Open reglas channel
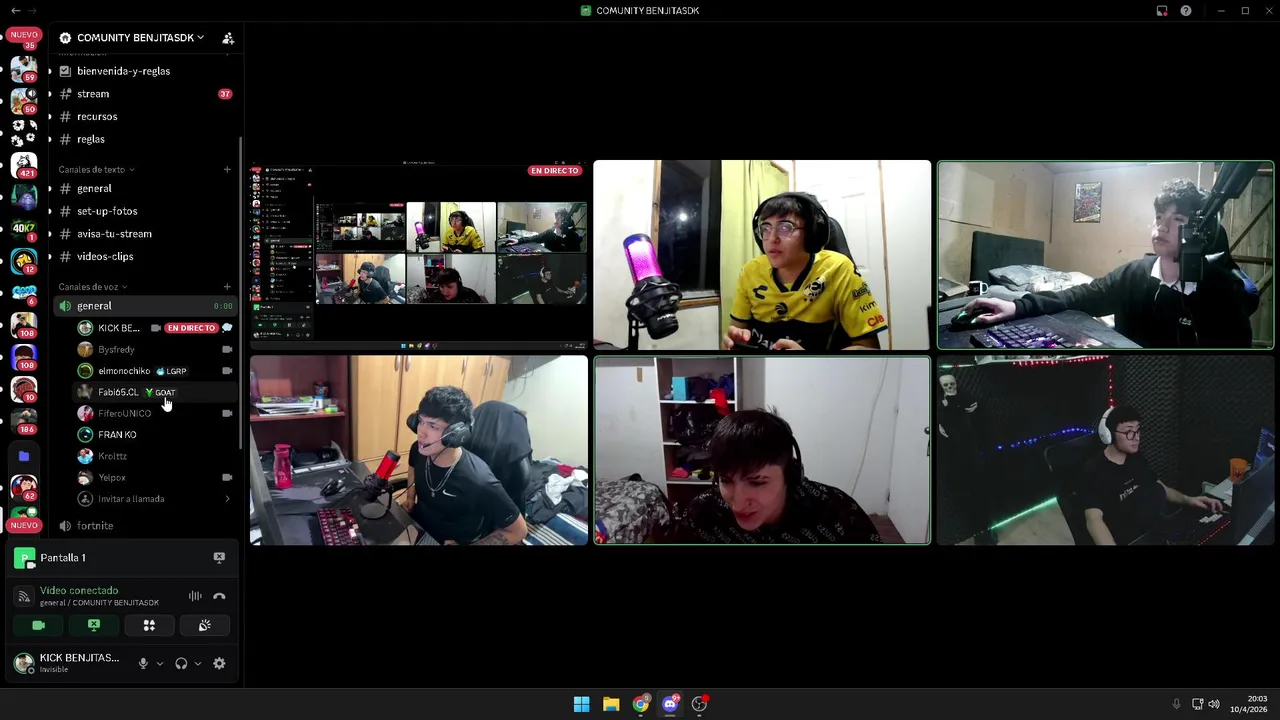 144,140
